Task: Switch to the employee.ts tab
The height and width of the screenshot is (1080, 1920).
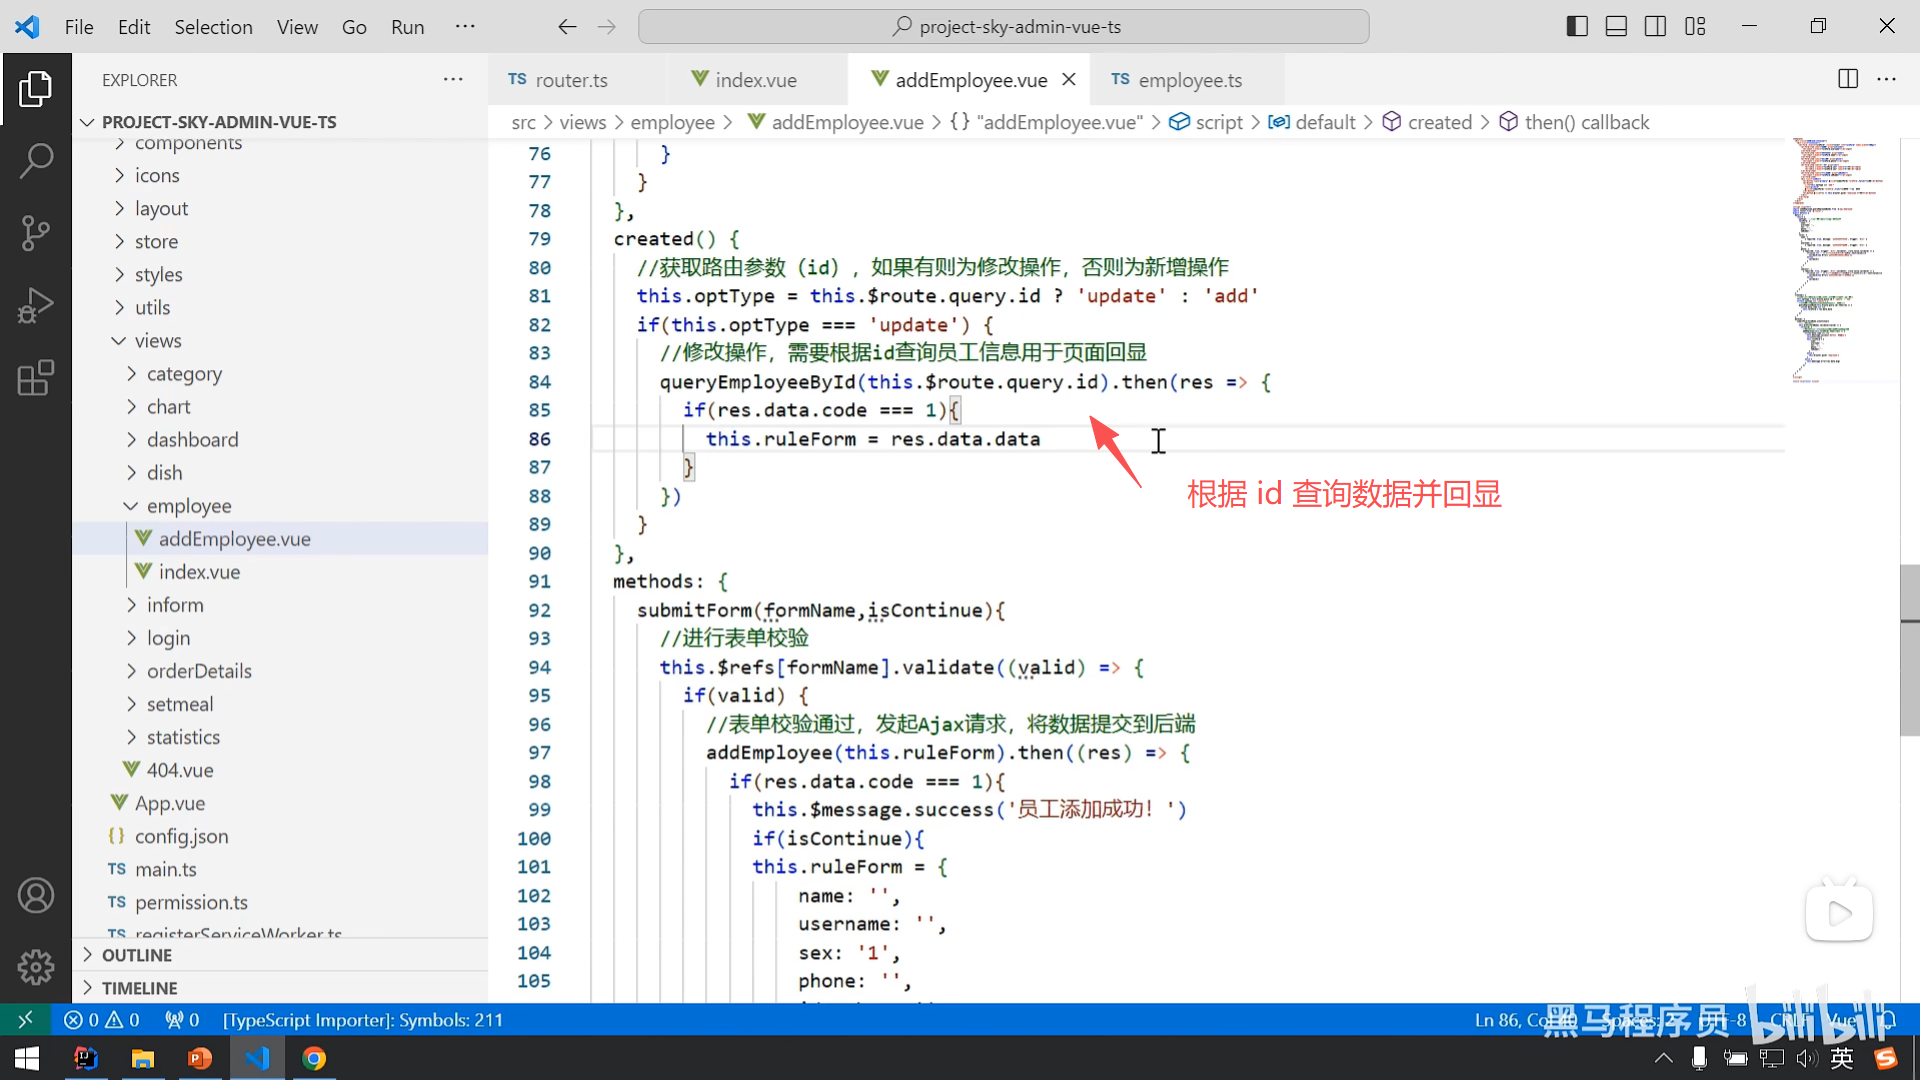Action: 1189,80
